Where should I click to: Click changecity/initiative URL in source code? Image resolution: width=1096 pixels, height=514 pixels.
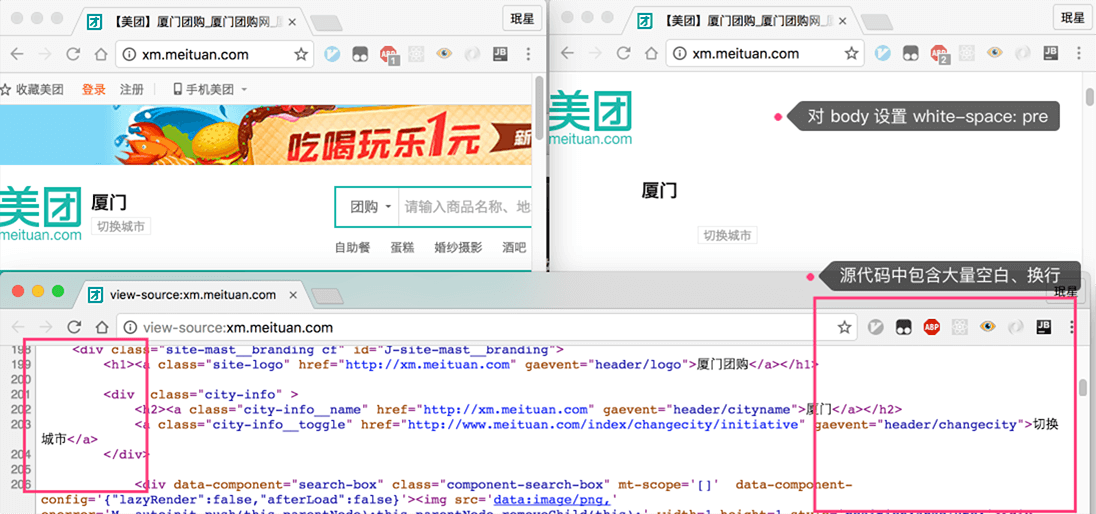tap(603, 424)
